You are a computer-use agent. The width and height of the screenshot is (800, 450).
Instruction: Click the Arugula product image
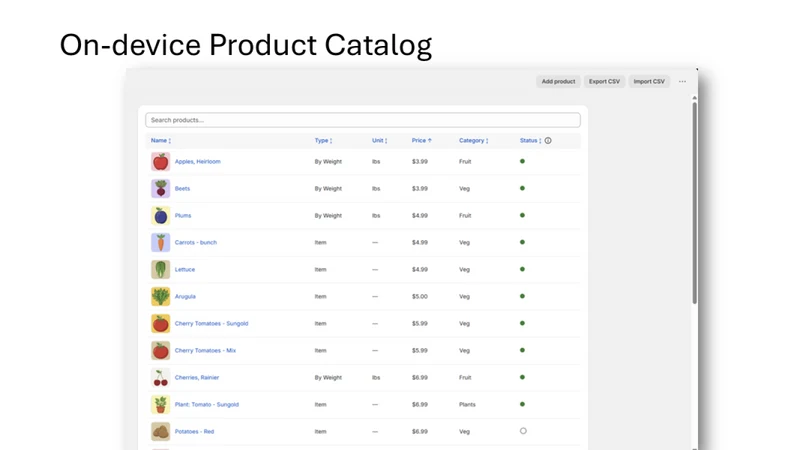(160, 297)
